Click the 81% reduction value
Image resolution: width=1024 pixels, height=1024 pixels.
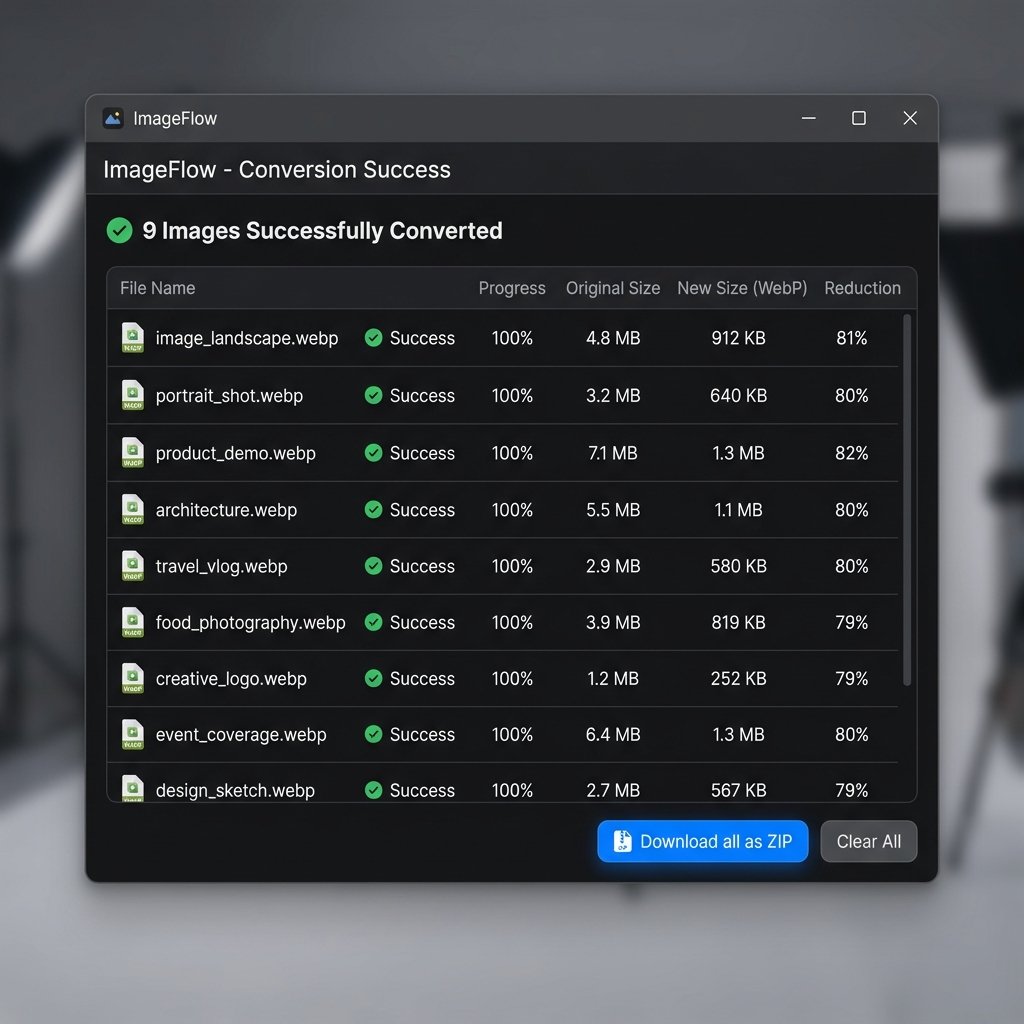click(852, 338)
